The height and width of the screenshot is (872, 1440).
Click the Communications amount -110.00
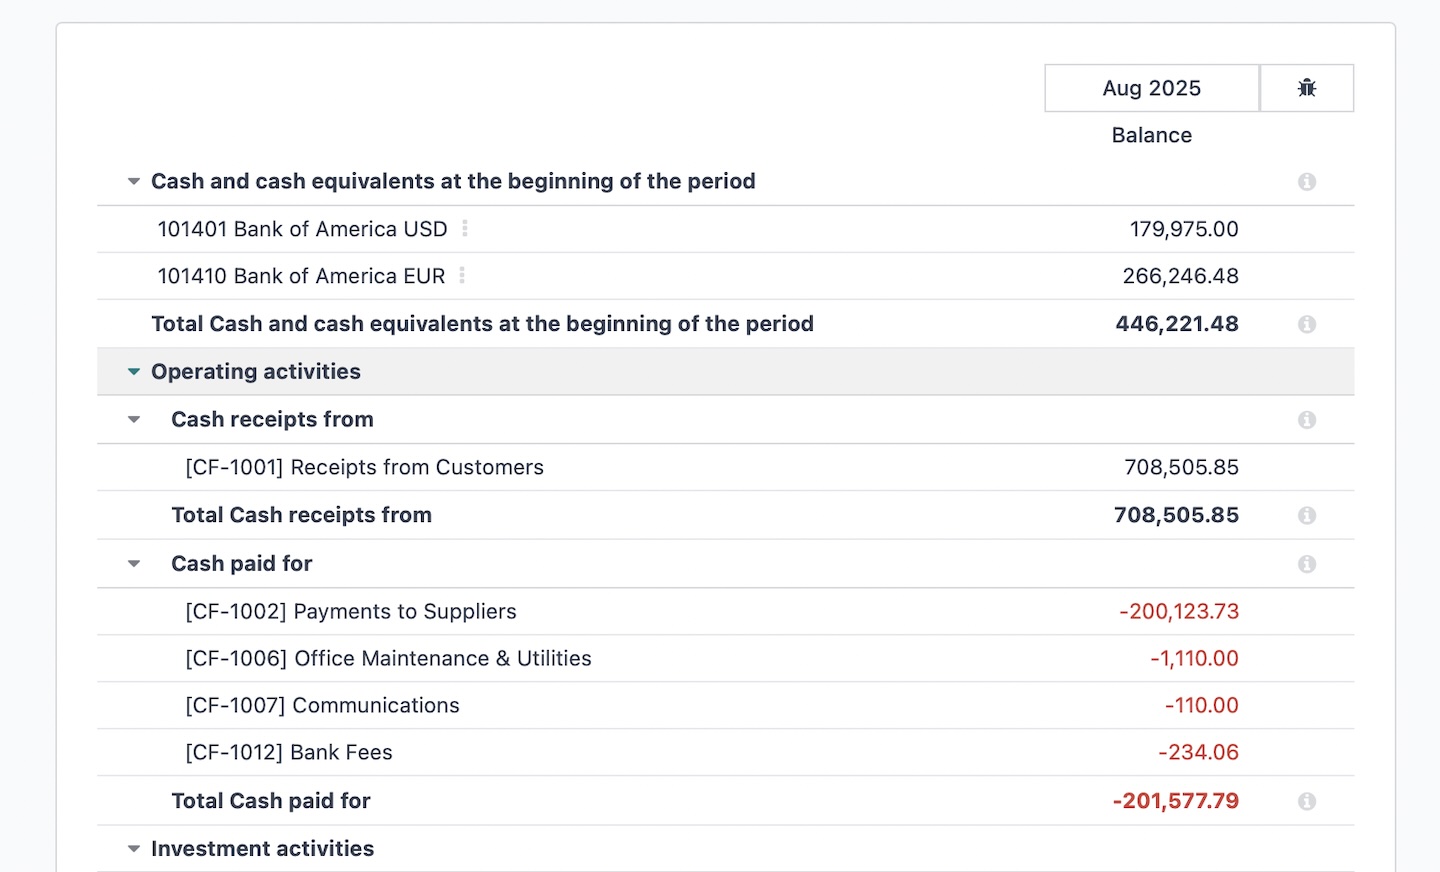click(x=1201, y=705)
